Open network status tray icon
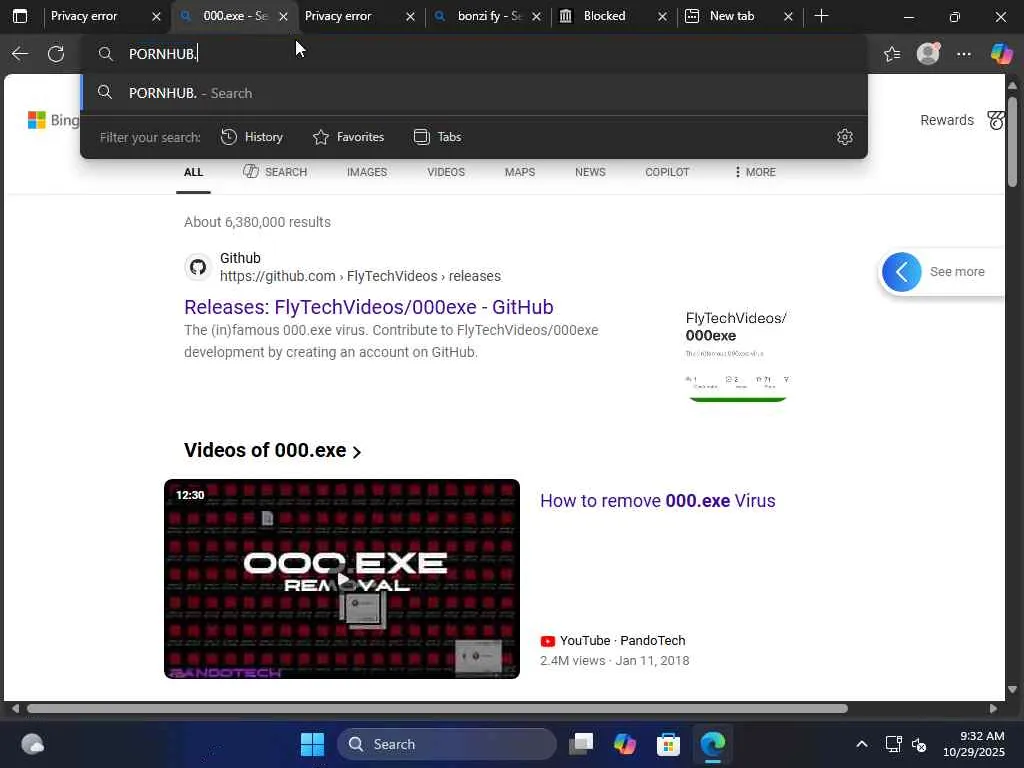 893,744
